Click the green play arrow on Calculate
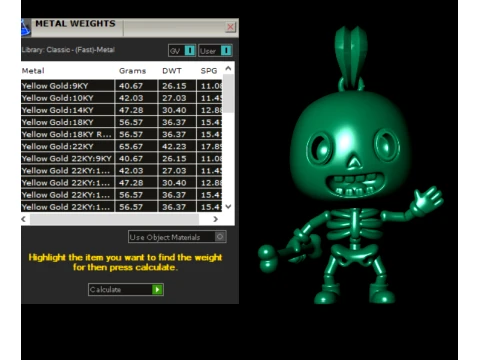 tap(157, 289)
